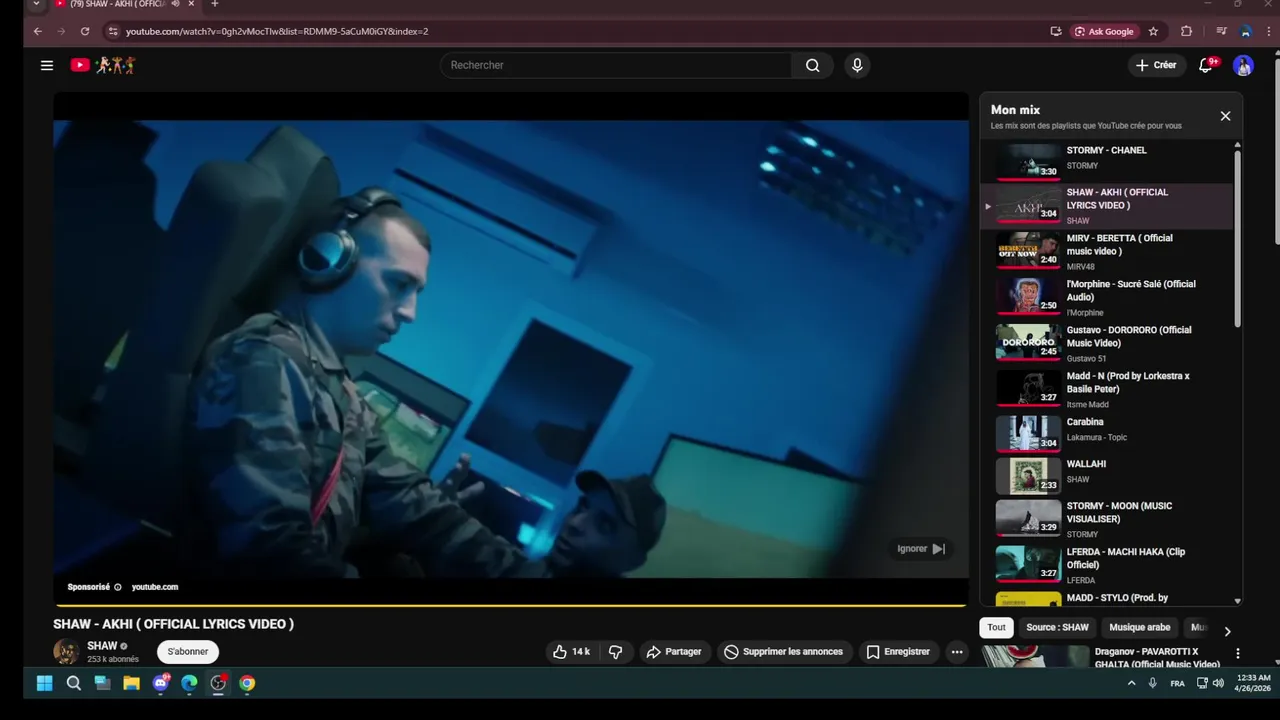Open SHAW channel avatar below video
The image size is (1280, 720).
(x=66, y=651)
